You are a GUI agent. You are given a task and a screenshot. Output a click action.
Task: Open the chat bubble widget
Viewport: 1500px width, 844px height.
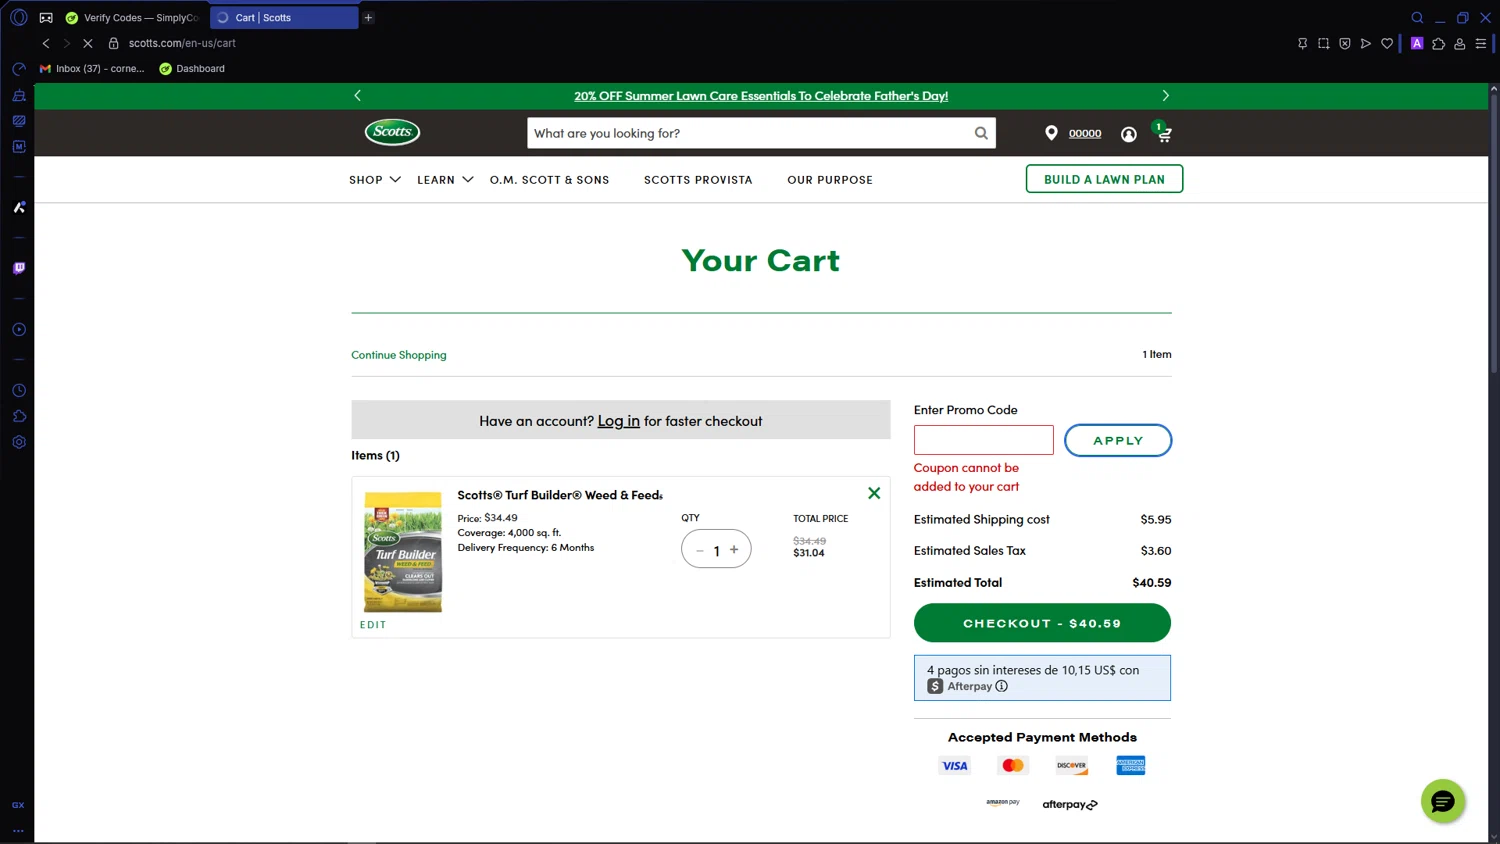(x=1443, y=801)
